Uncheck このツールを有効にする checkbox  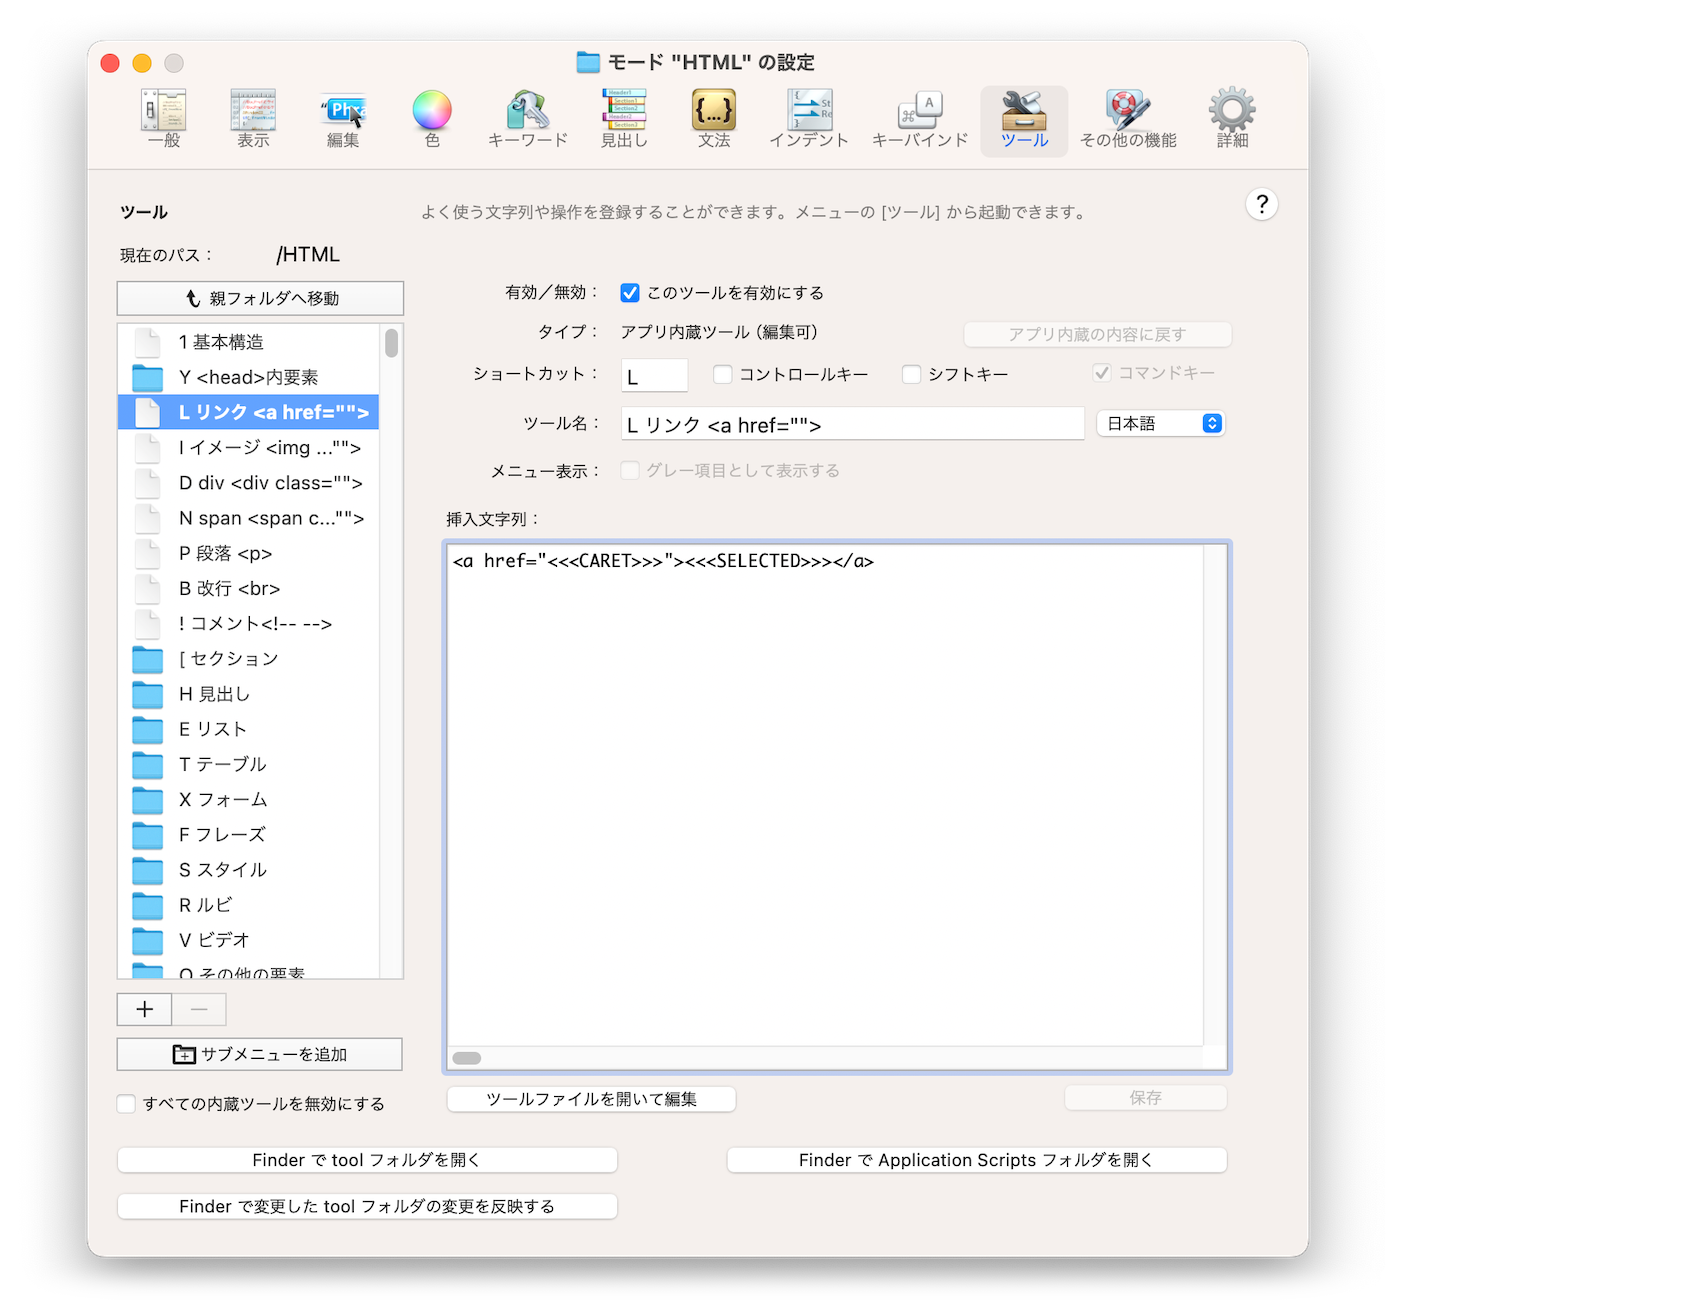(x=630, y=293)
